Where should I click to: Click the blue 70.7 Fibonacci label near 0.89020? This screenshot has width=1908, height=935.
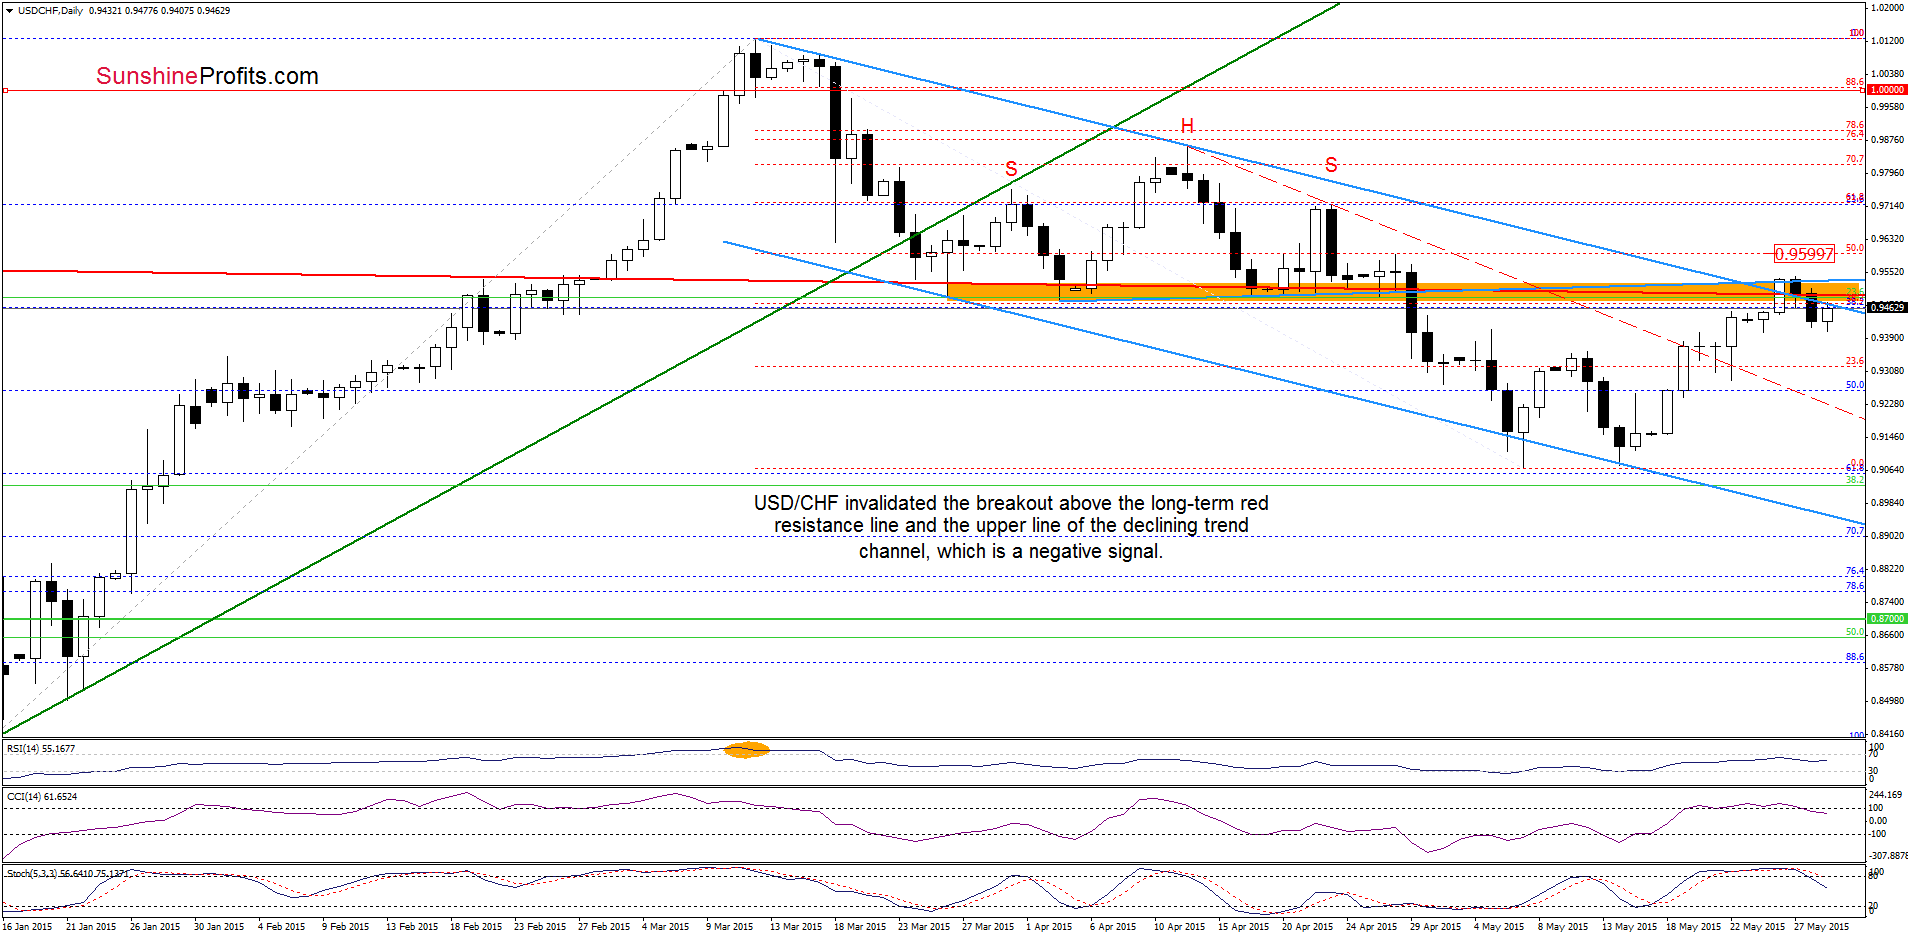(1855, 531)
